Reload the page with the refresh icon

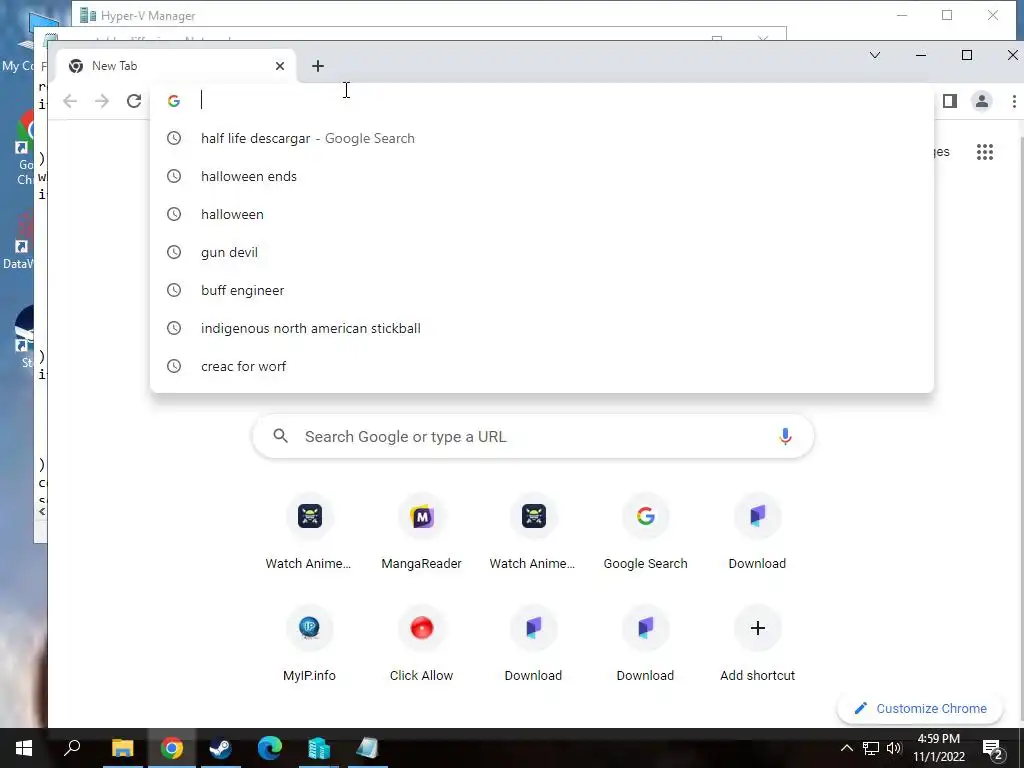point(134,101)
